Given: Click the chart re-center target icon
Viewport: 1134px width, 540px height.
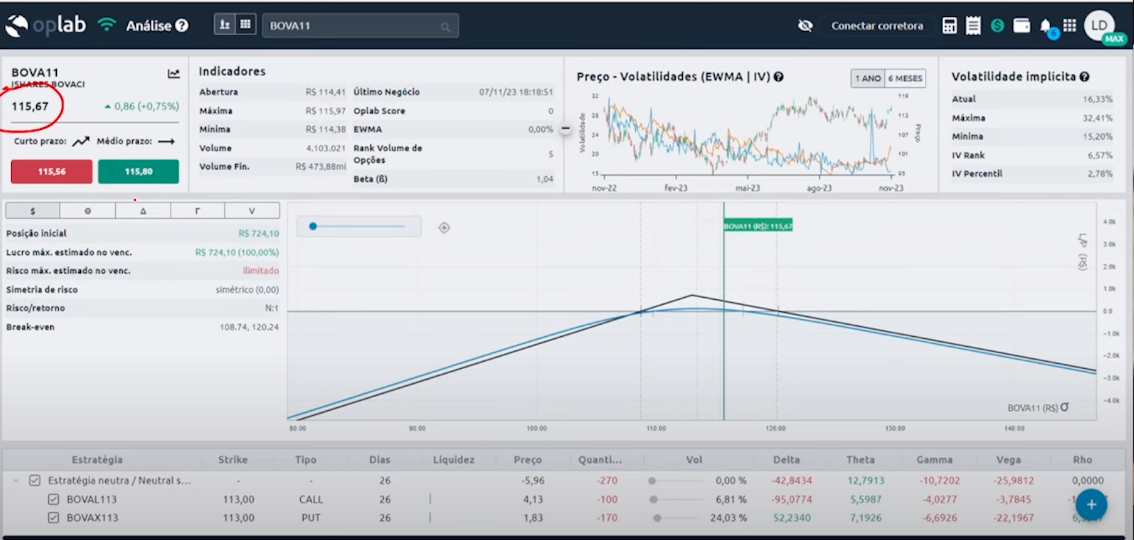Looking at the screenshot, I should [444, 228].
